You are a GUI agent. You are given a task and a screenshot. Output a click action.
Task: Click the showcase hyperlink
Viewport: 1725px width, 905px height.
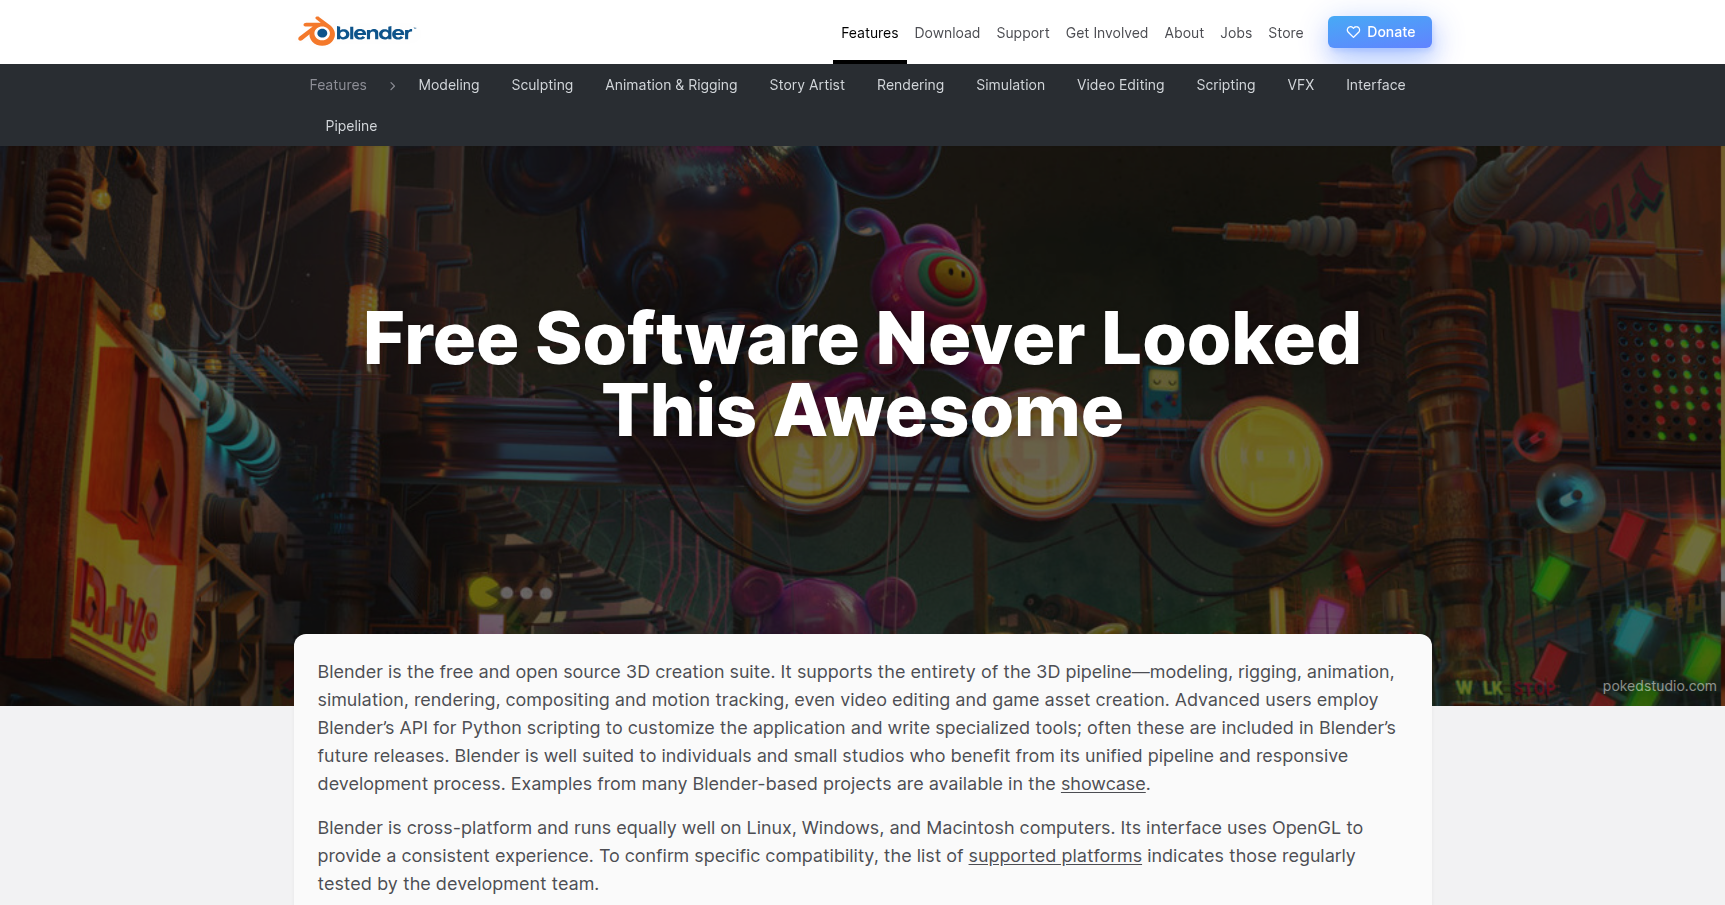click(1102, 784)
